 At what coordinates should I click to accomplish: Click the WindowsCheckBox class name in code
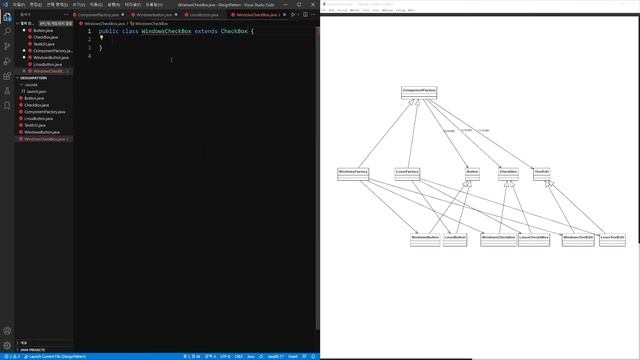pos(166,31)
